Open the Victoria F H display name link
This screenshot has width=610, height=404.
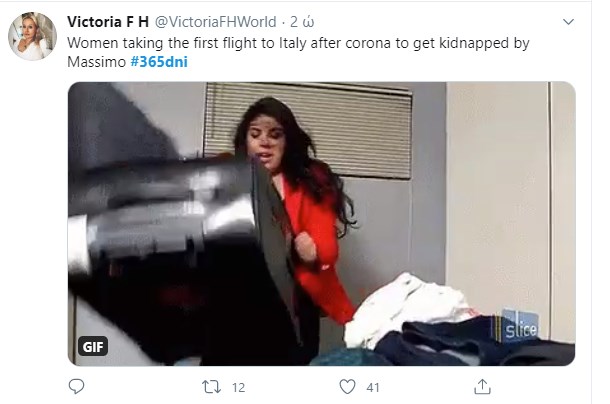pos(108,22)
